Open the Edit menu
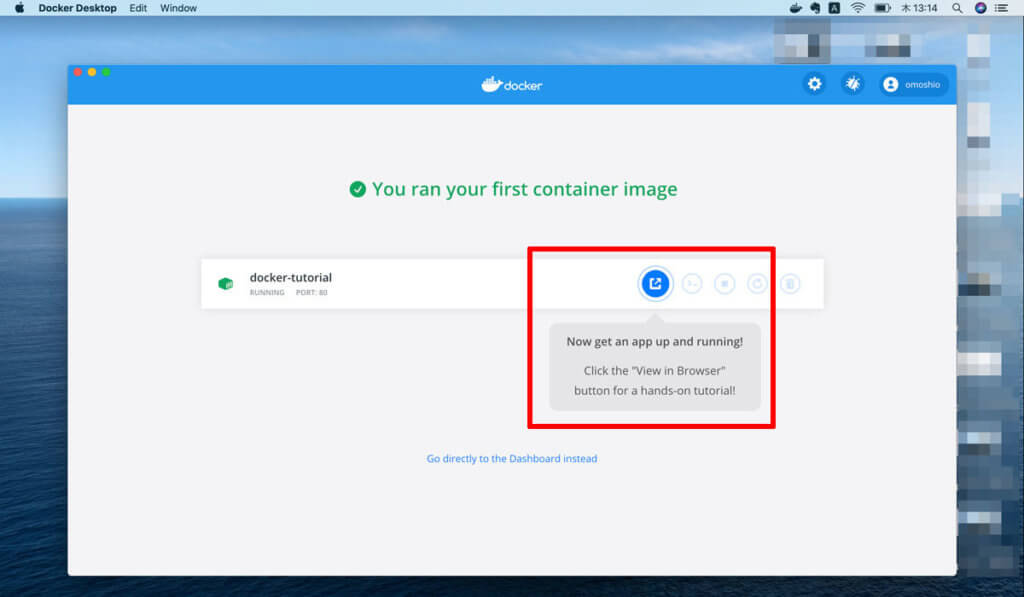The width and height of the screenshot is (1024, 597). coord(138,8)
